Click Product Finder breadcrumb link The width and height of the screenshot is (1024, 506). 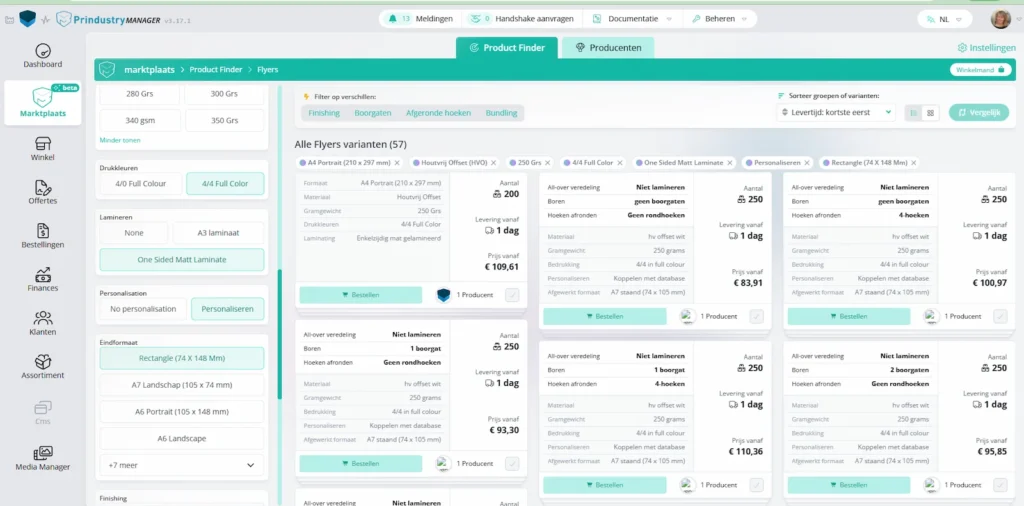[x=216, y=69]
